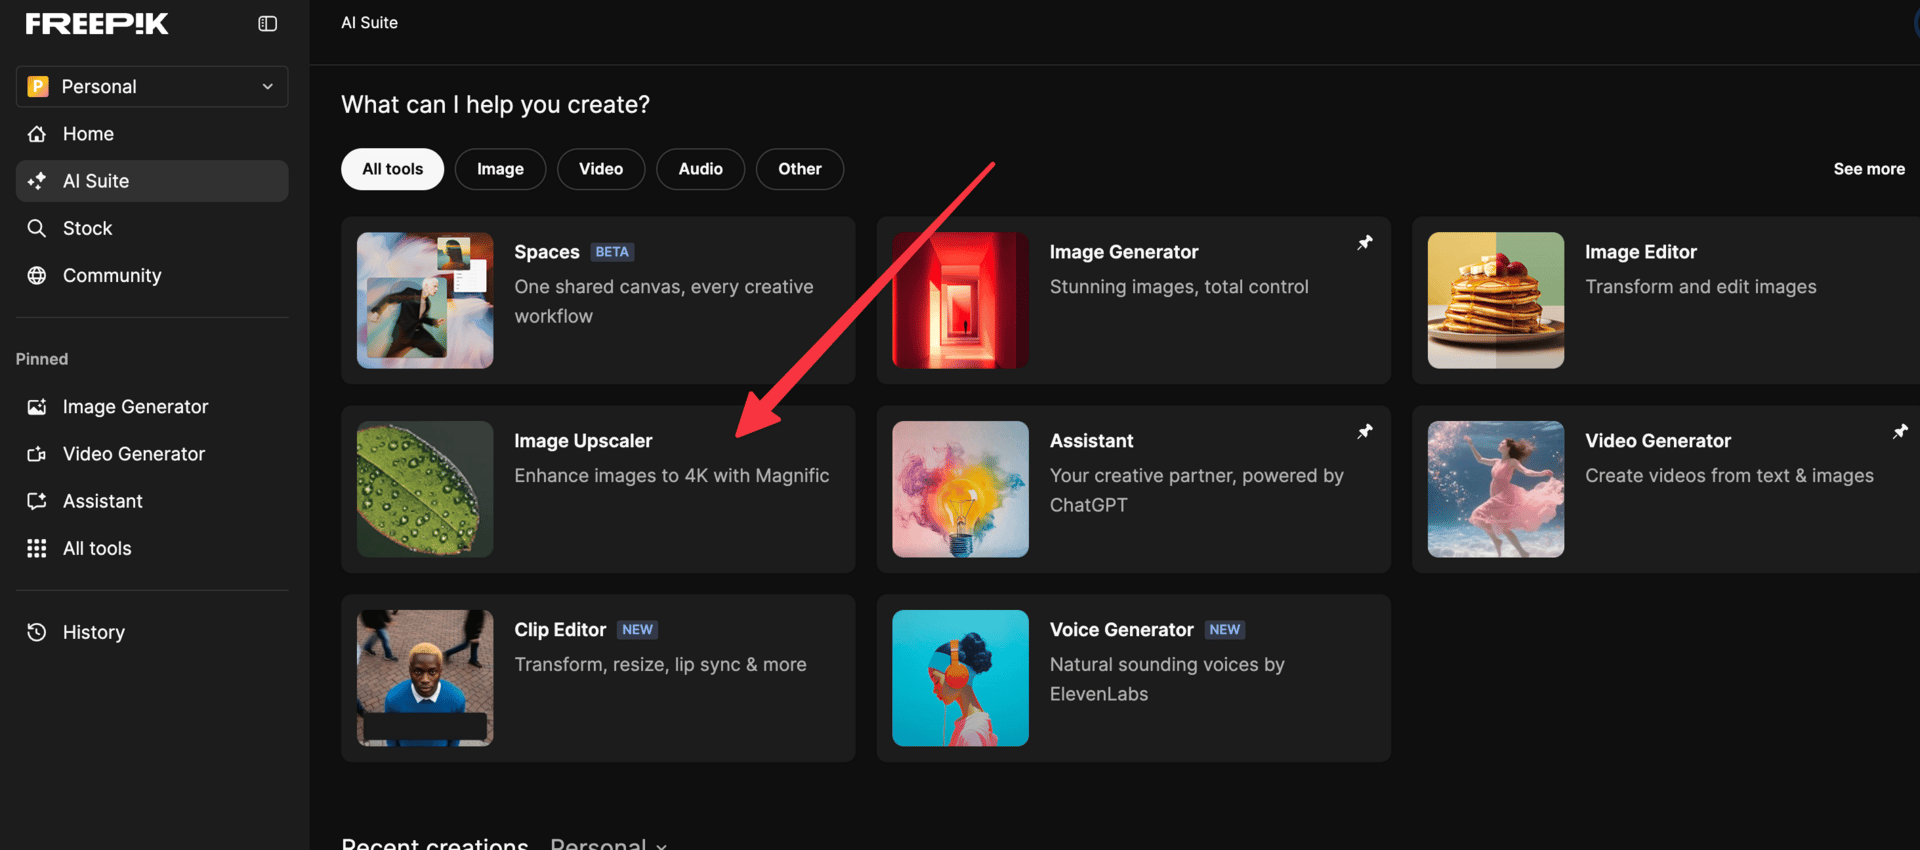Open Stock from the sidebar
Viewport: 1920px width, 850px height.
pos(152,228)
